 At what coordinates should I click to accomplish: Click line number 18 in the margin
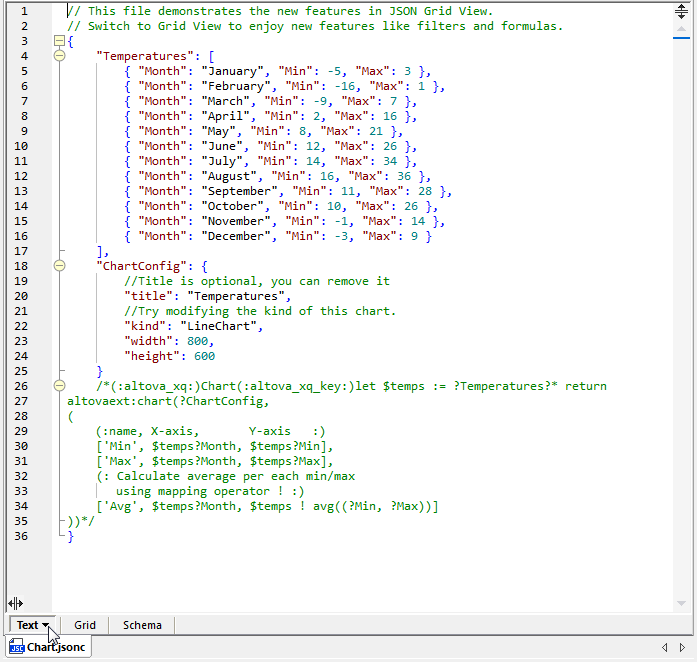pos(22,266)
